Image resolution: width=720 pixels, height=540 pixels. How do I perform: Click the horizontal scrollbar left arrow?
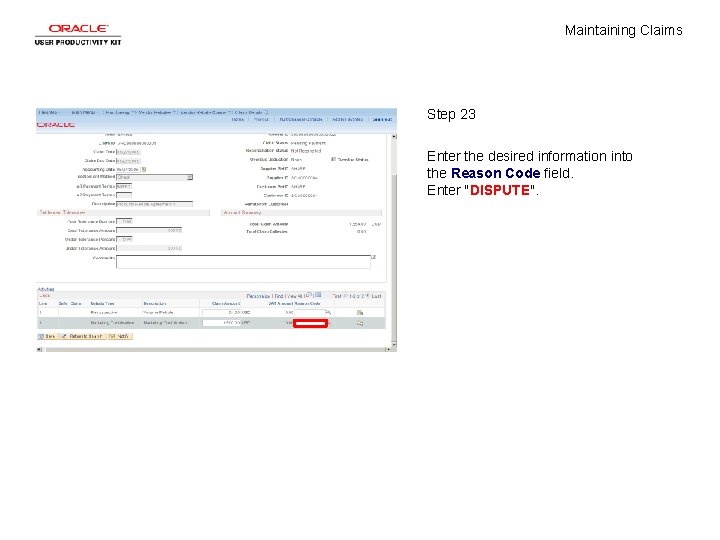click(x=39, y=349)
